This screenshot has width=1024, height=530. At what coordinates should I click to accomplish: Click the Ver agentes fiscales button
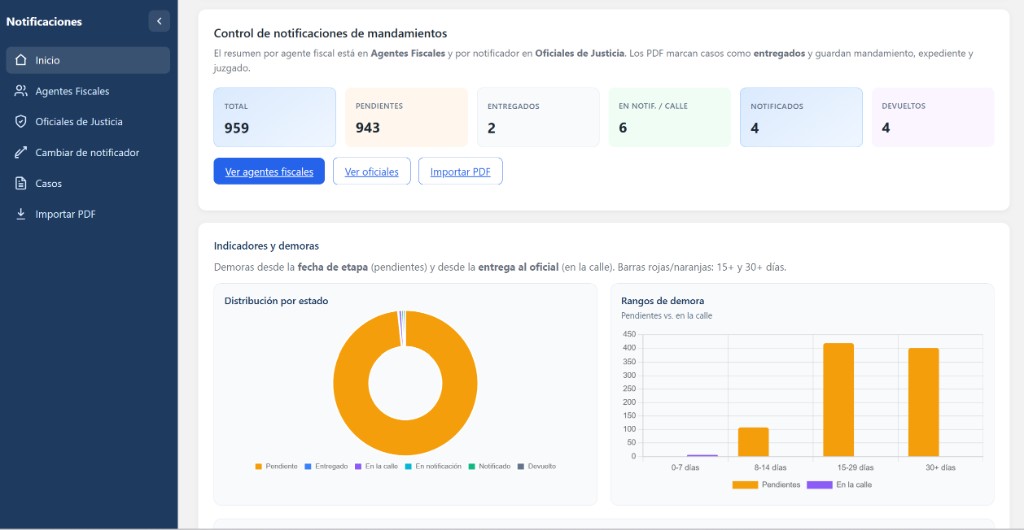point(269,172)
